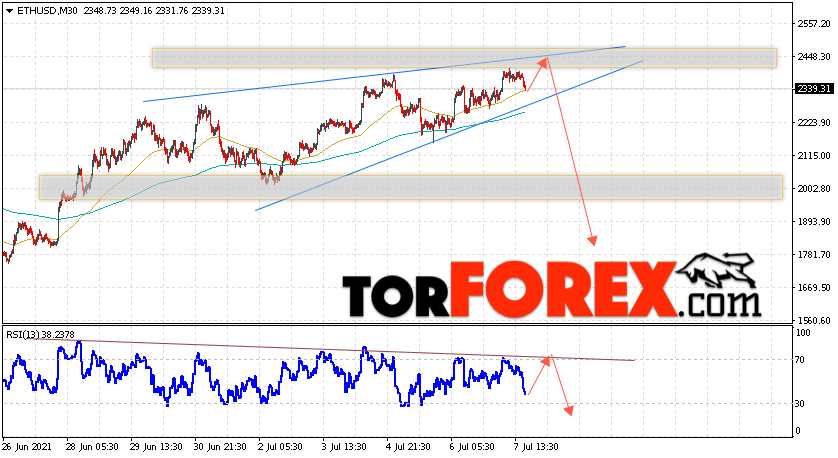838x458 pixels.
Task: Select the 1781.70 price axis label
Action: pos(813,254)
